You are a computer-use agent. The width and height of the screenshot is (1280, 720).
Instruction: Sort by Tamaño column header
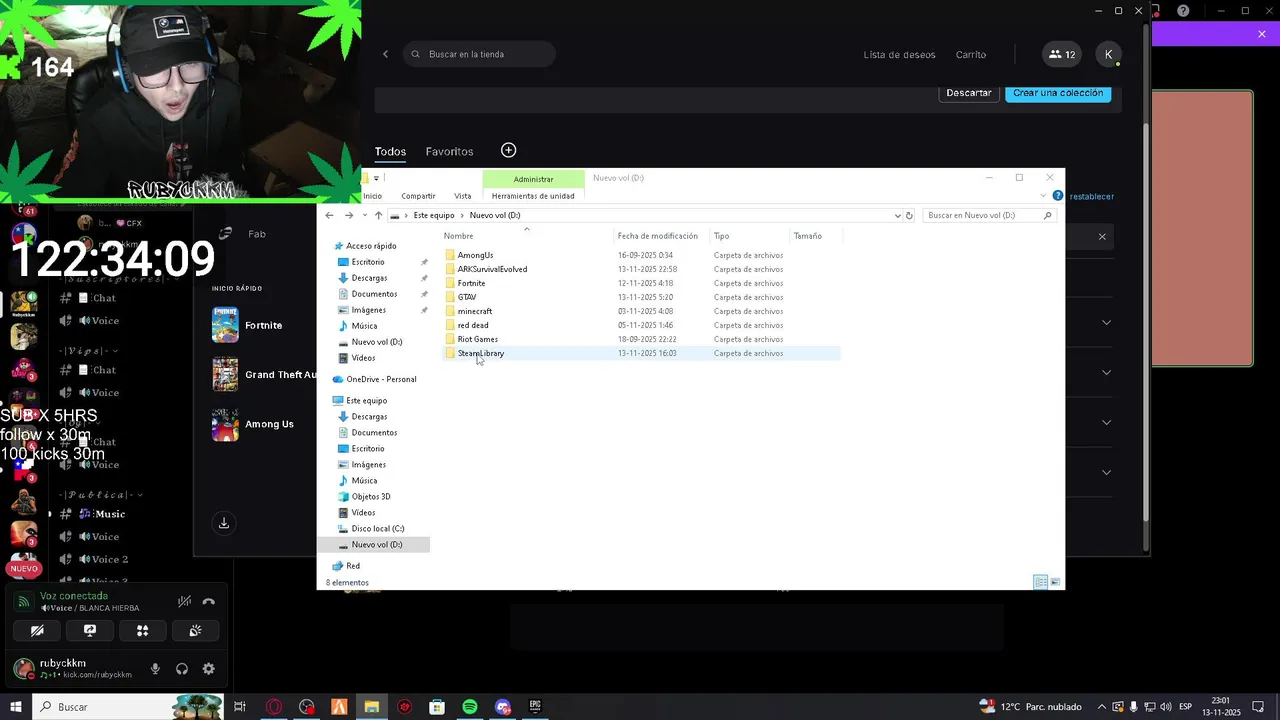(807, 236)
